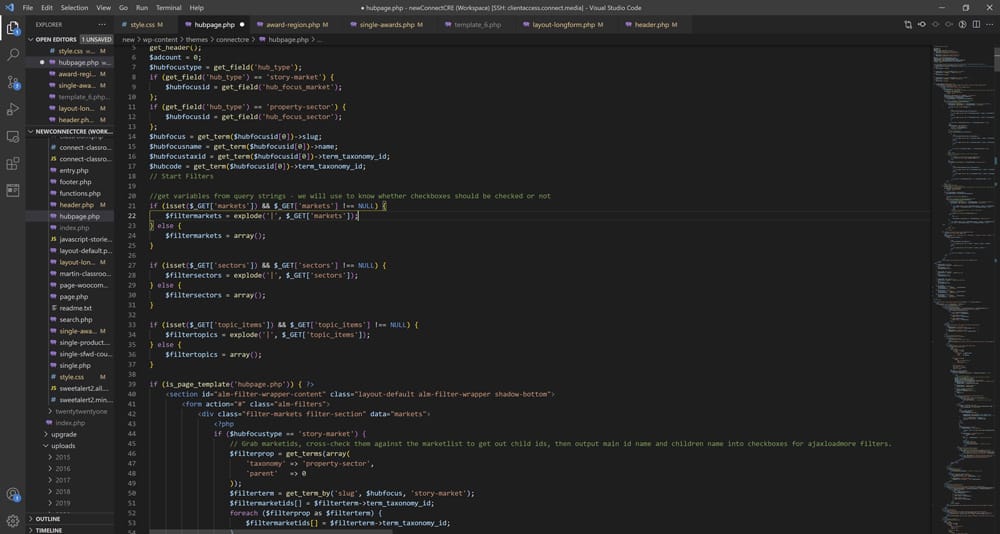The height and width of the screenshot is (534, 1000).
Task: Click the Accounts icon in activity bar
Action: 13,494
